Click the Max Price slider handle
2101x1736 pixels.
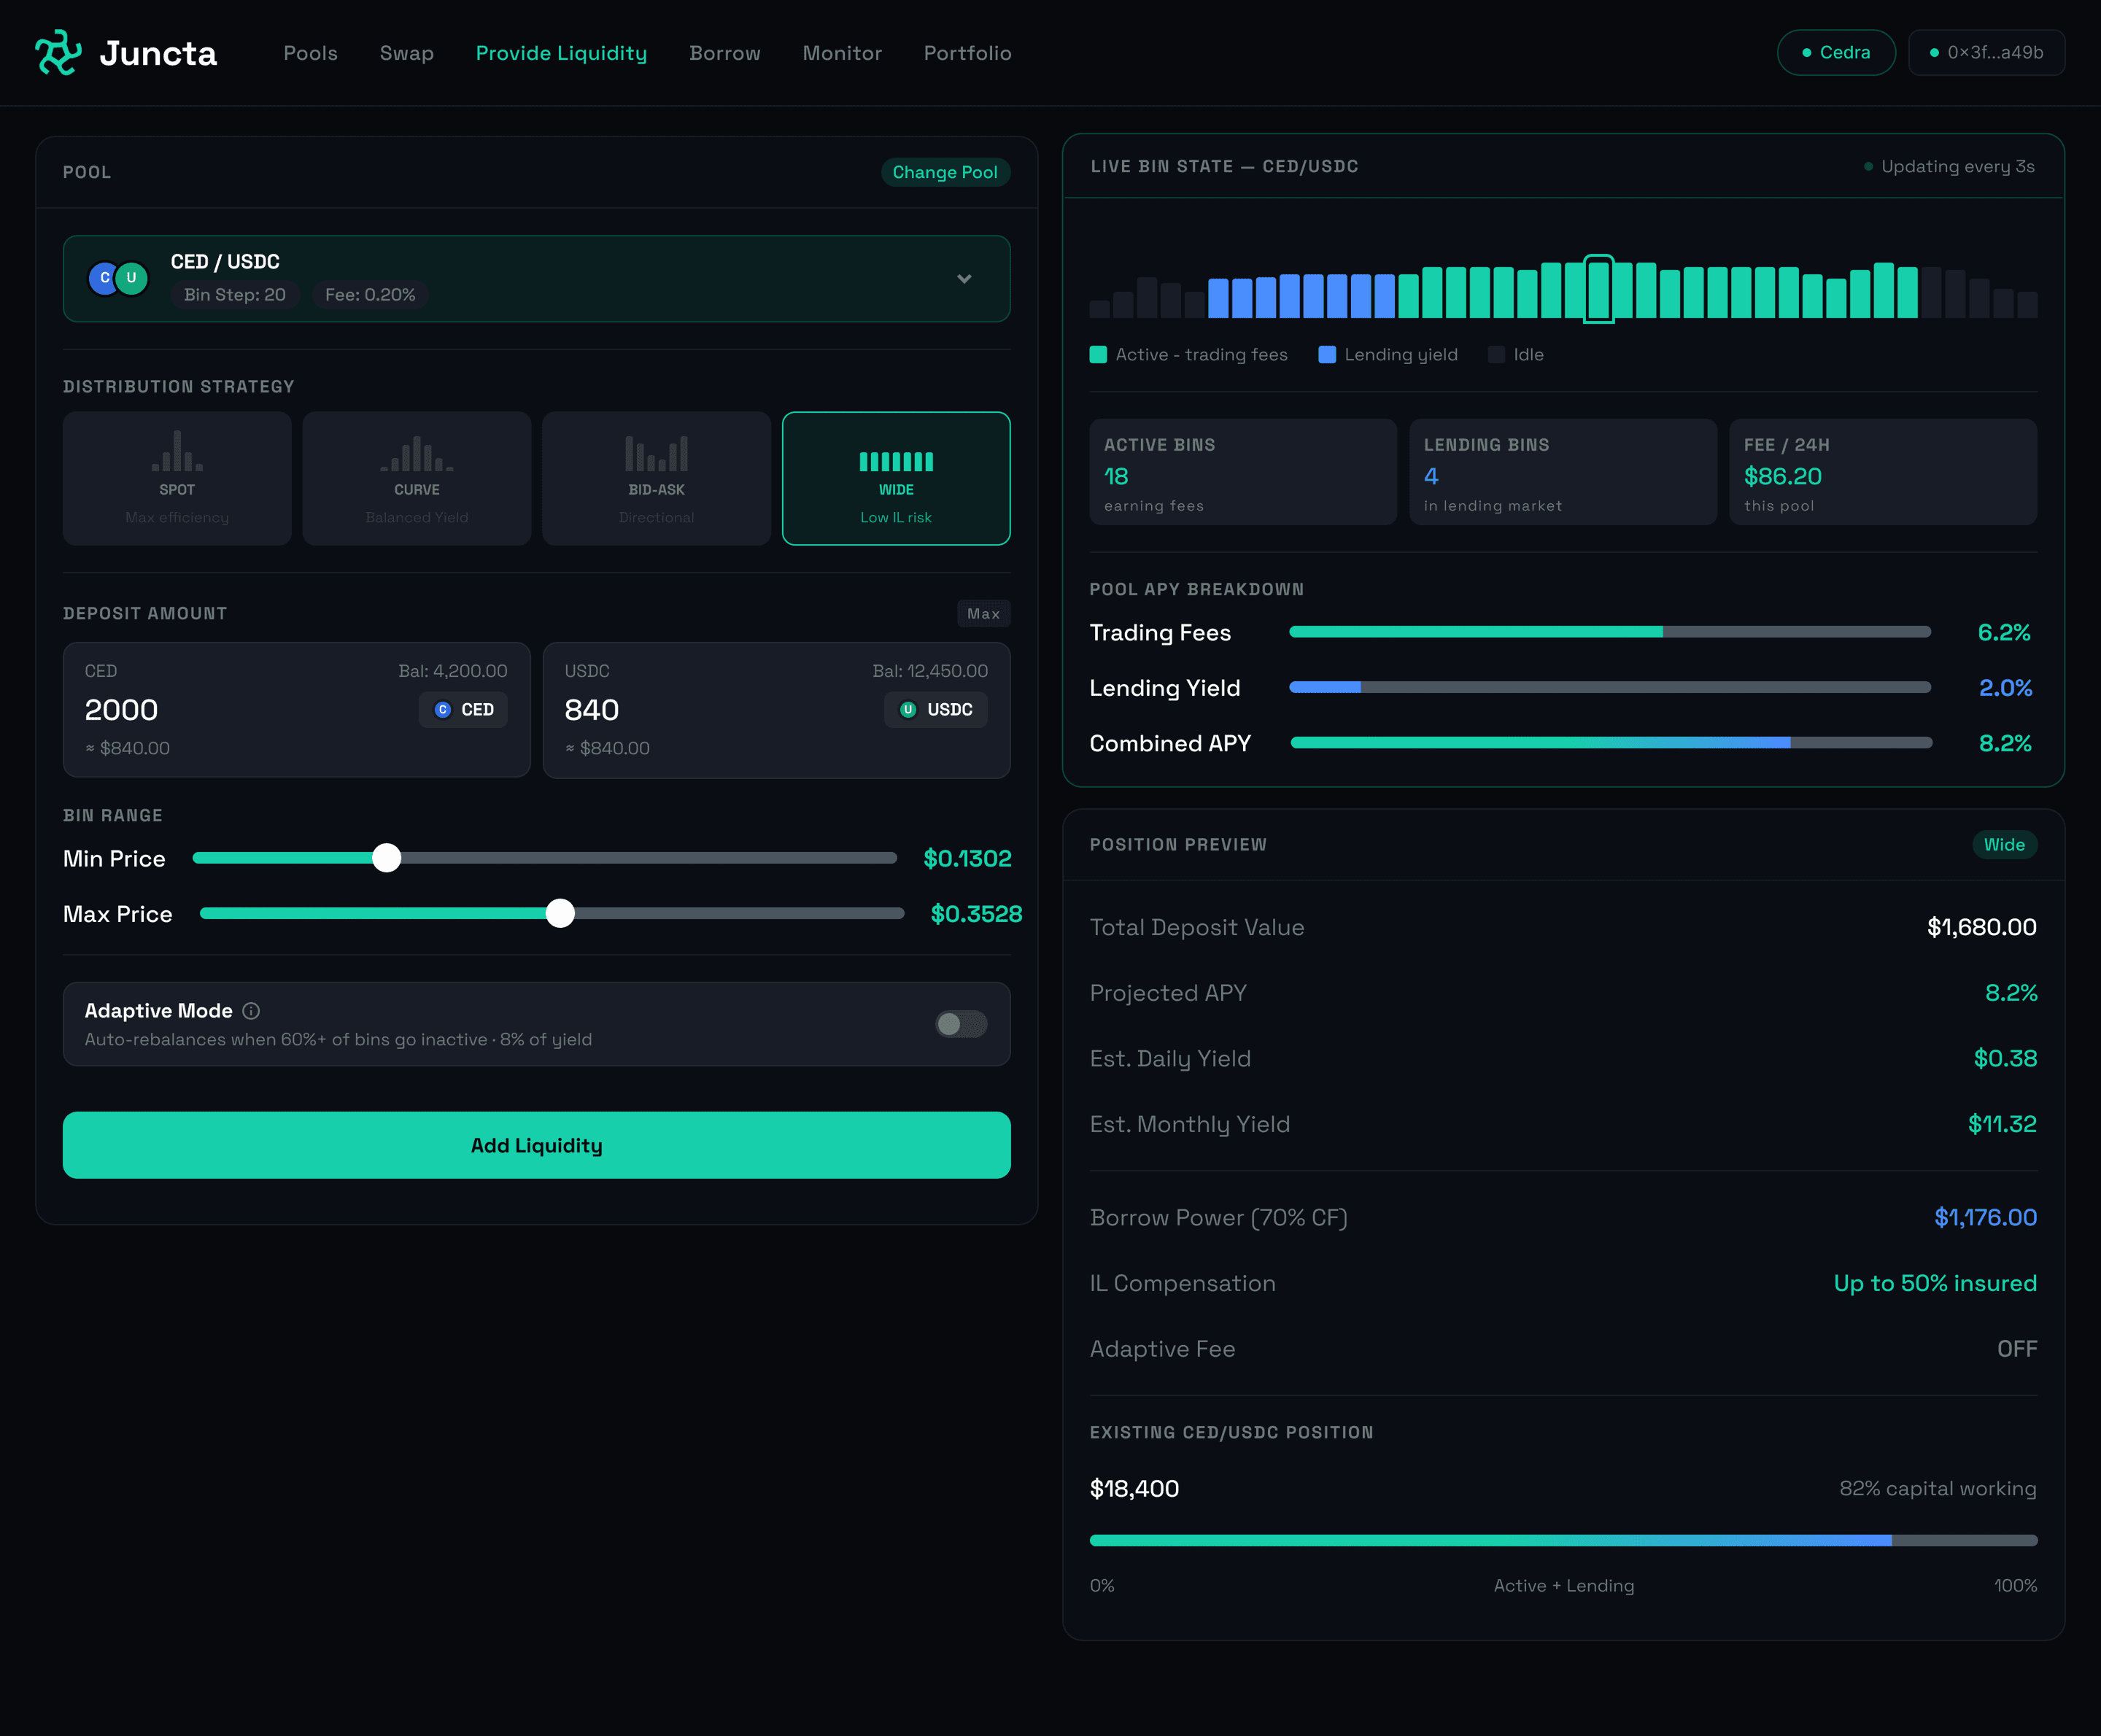click(560, 913)
